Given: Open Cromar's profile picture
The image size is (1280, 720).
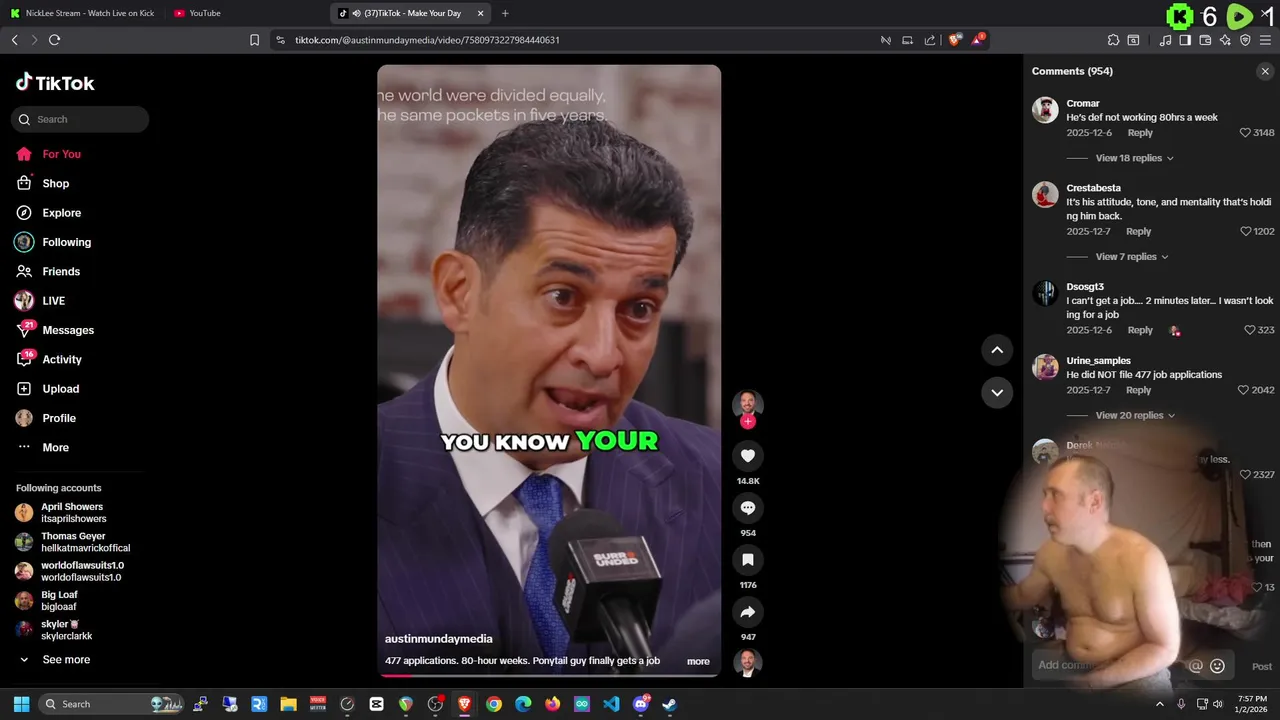Looking at the screenshot, I should pos(1045,110).
